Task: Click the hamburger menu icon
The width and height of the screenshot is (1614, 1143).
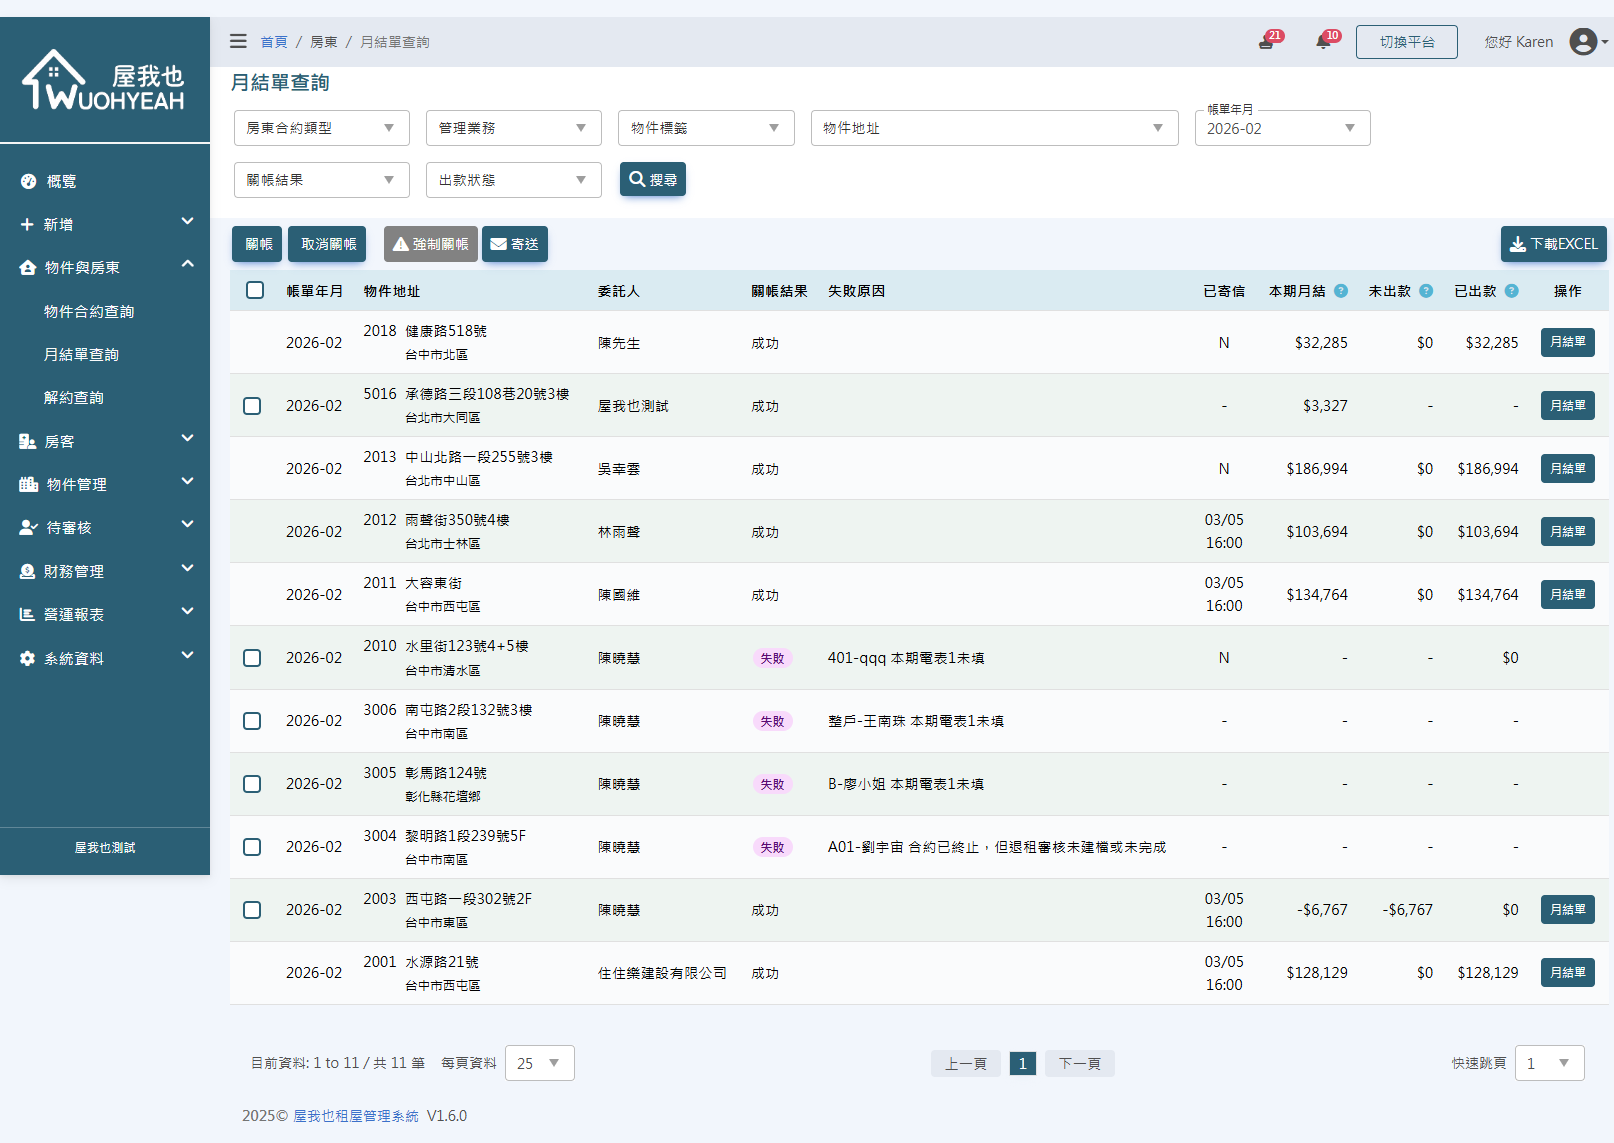Action: point(238,41)
